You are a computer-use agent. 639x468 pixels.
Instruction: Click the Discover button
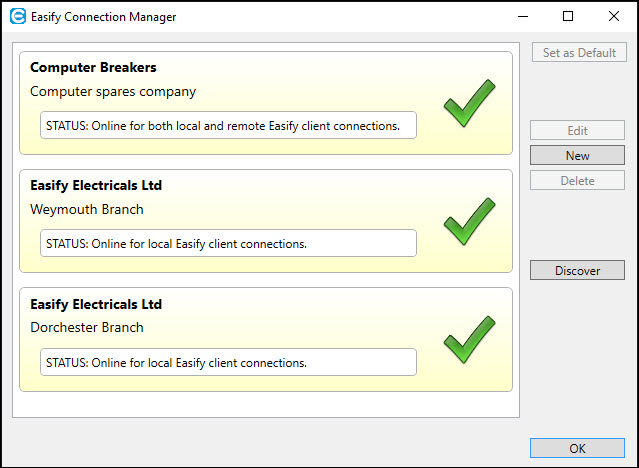click(577, 270)
